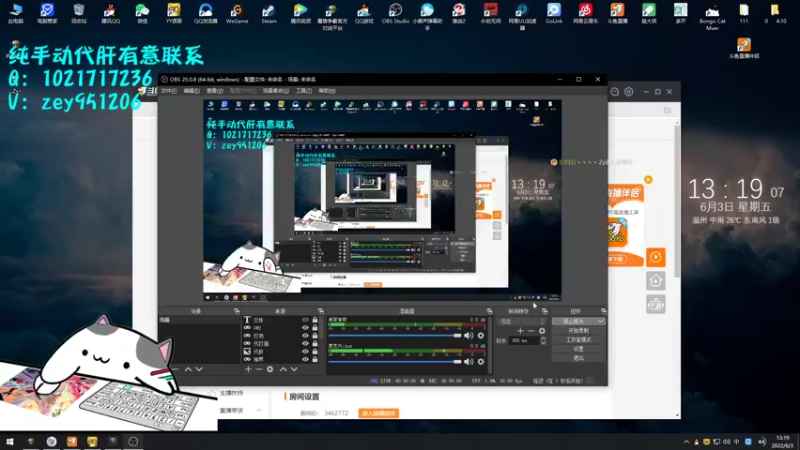Open Steam desktop shortcut
800x450 pixels.
(268, 13)
